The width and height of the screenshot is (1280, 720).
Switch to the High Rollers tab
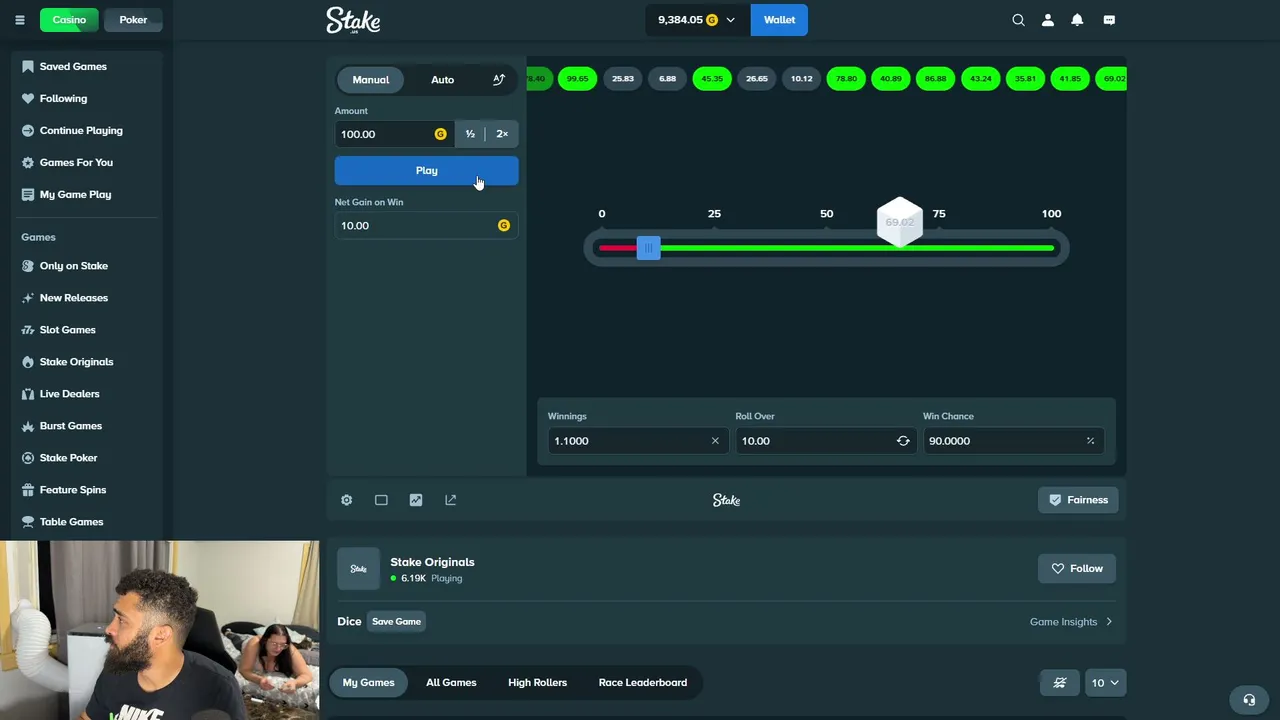coord(537,683)
